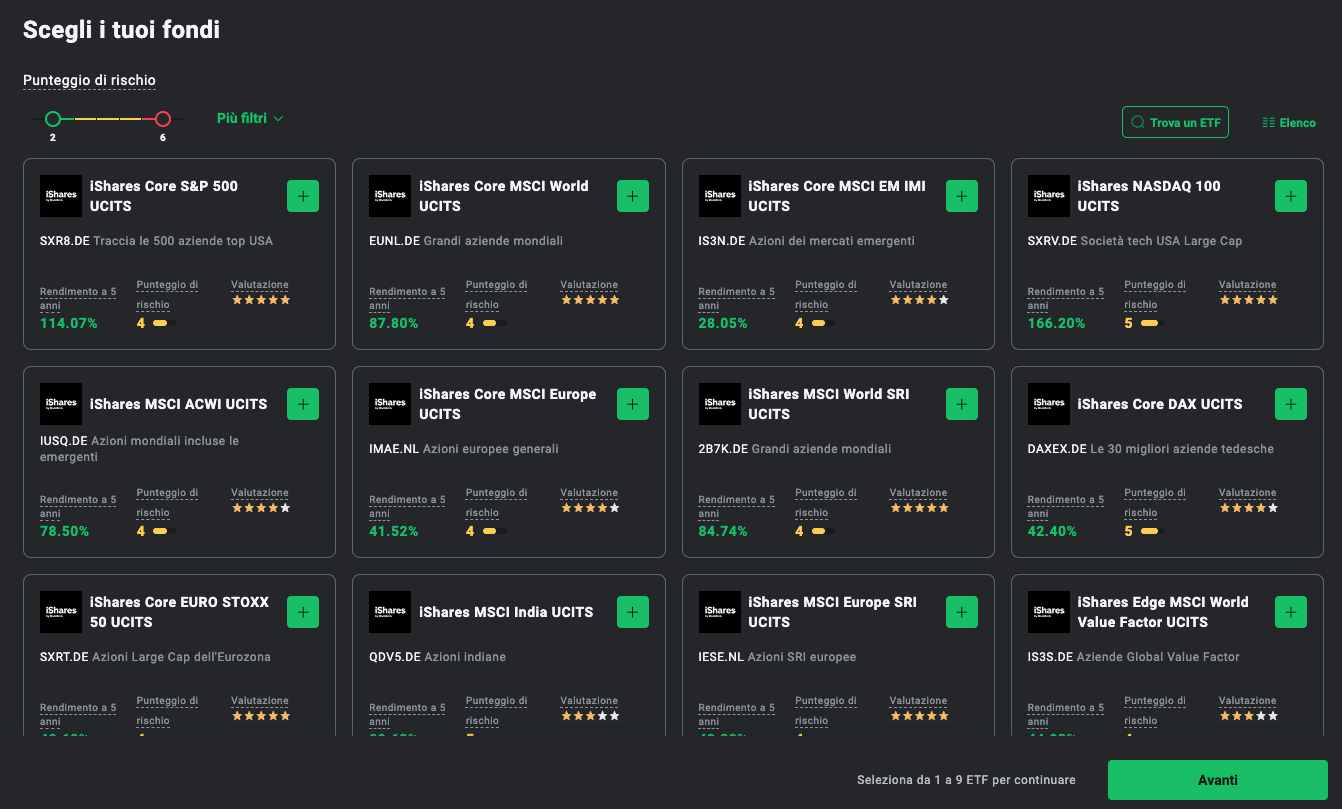Add iShares Core MSCI EM IMI fund

click(x=961, y=196)
